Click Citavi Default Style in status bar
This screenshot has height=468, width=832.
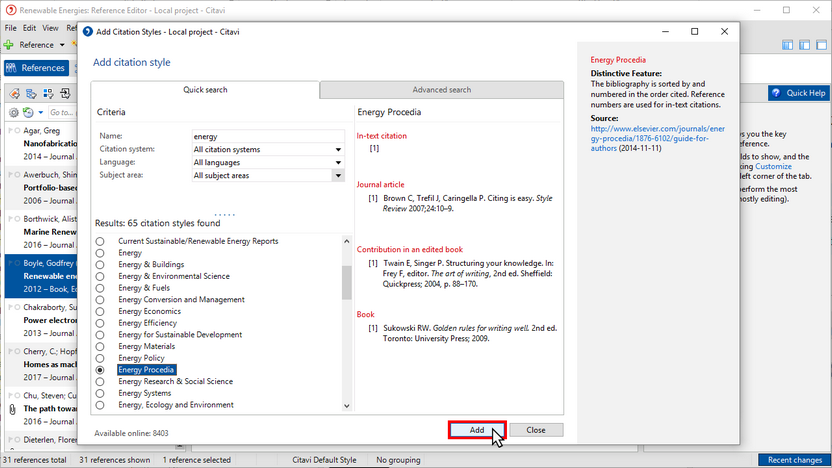click(x=324, y=460)
